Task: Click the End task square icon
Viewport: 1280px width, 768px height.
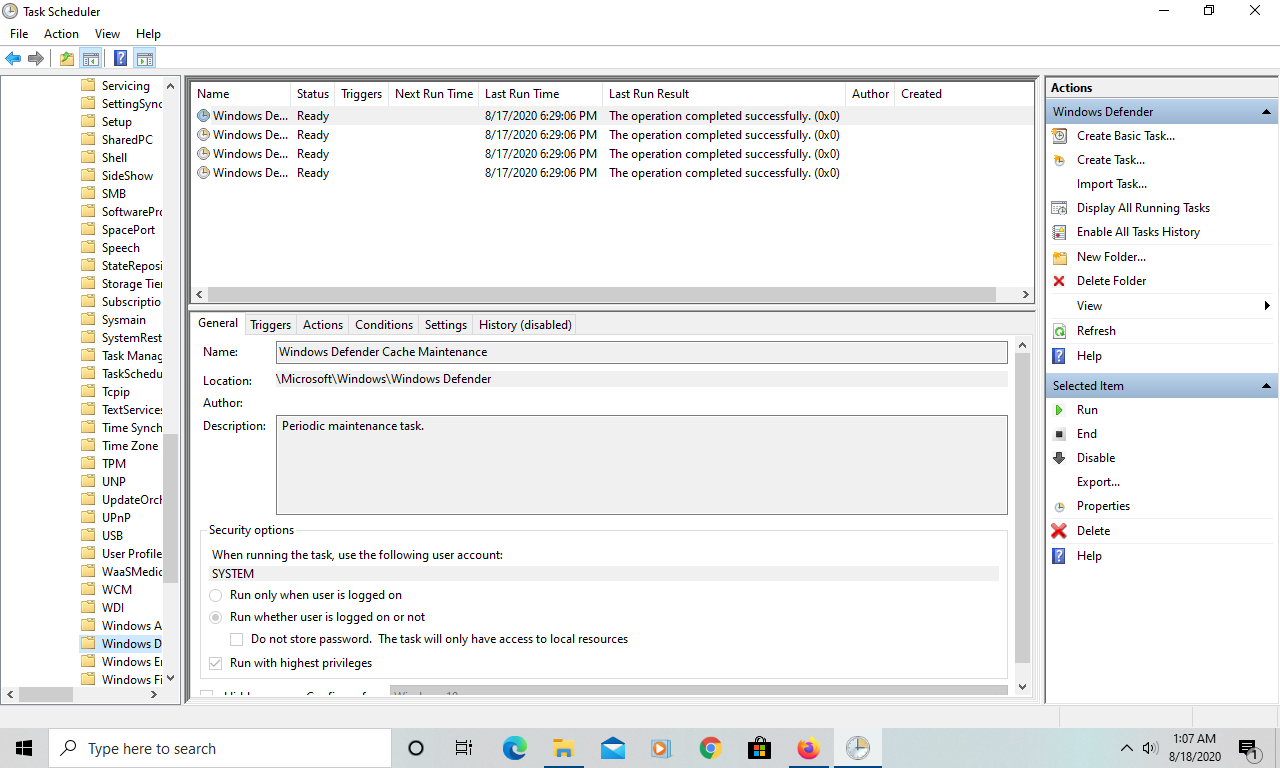Action: coord(1059,434)
